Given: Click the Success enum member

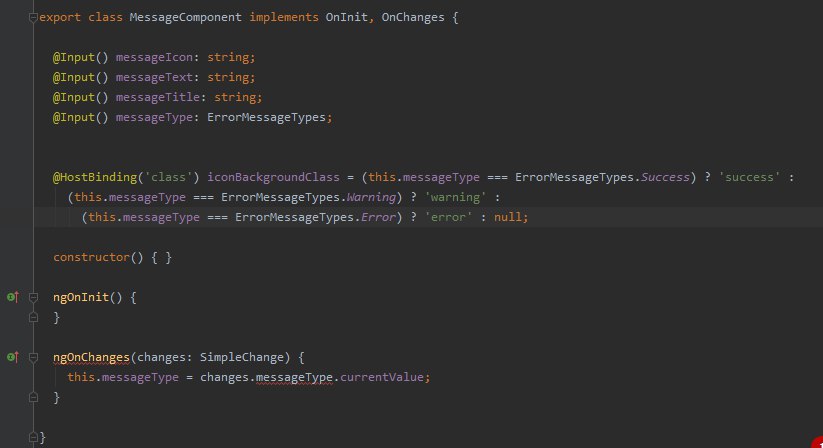Looking at the screenshot, I should click(x=664, y=177).
